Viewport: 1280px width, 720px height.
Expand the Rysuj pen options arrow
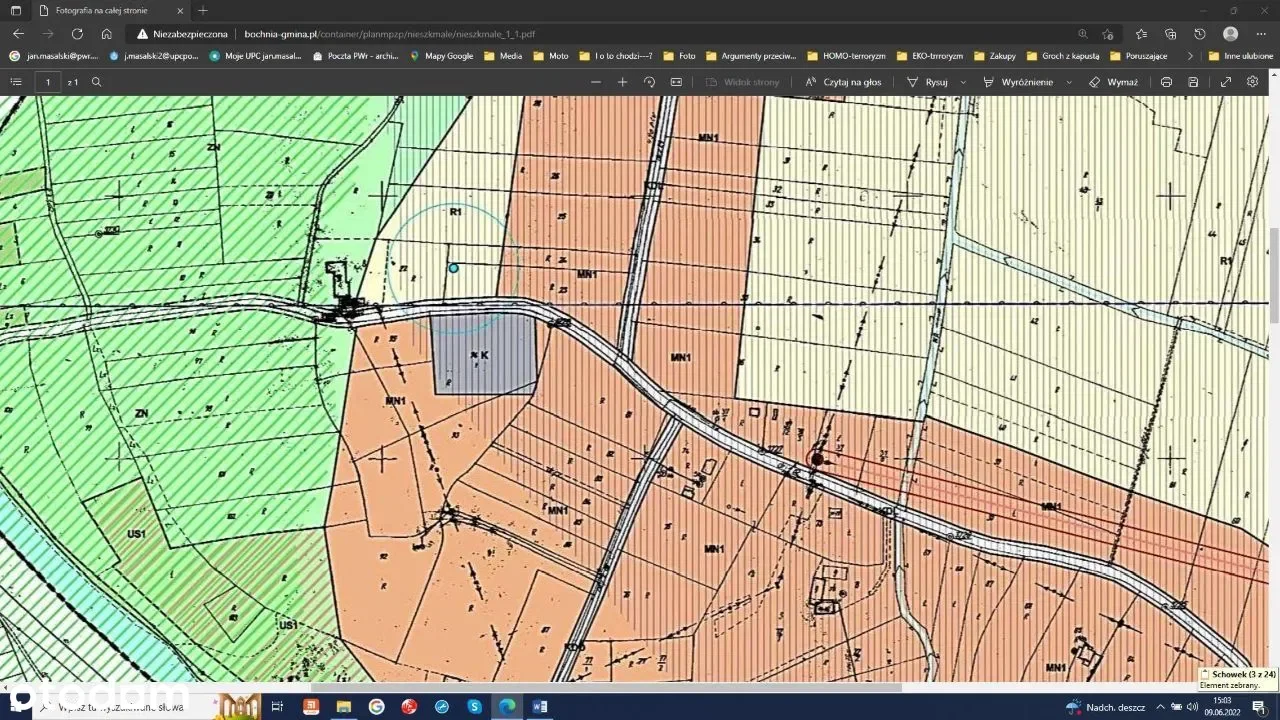point(963,82)
